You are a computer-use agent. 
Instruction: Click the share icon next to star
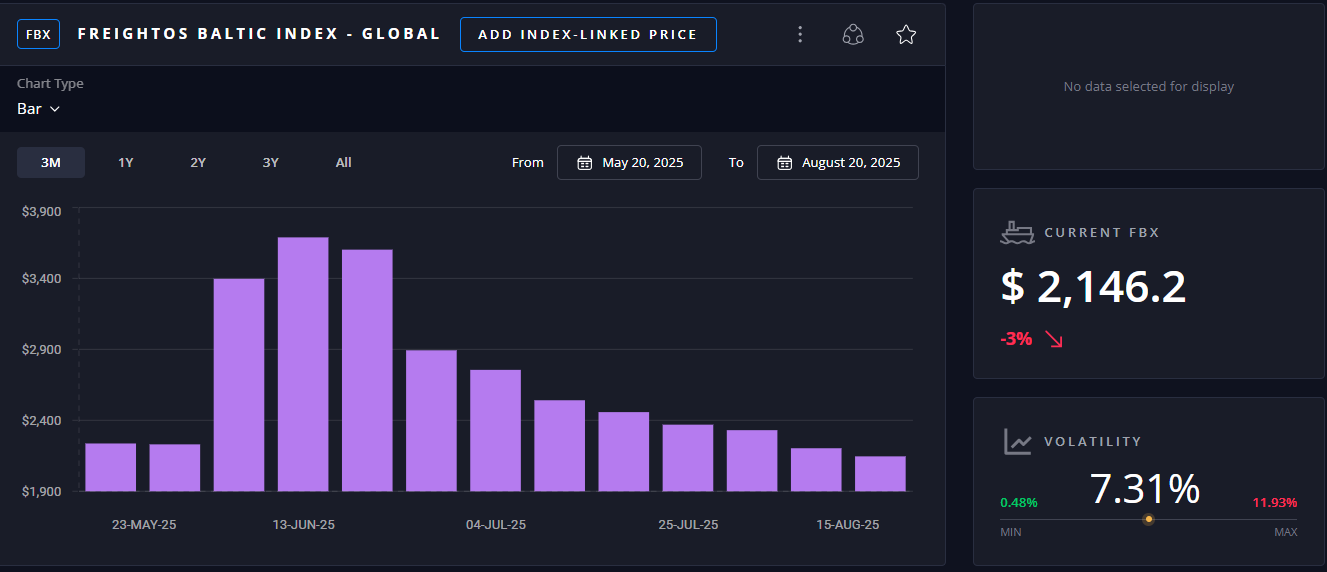[853, 35]
